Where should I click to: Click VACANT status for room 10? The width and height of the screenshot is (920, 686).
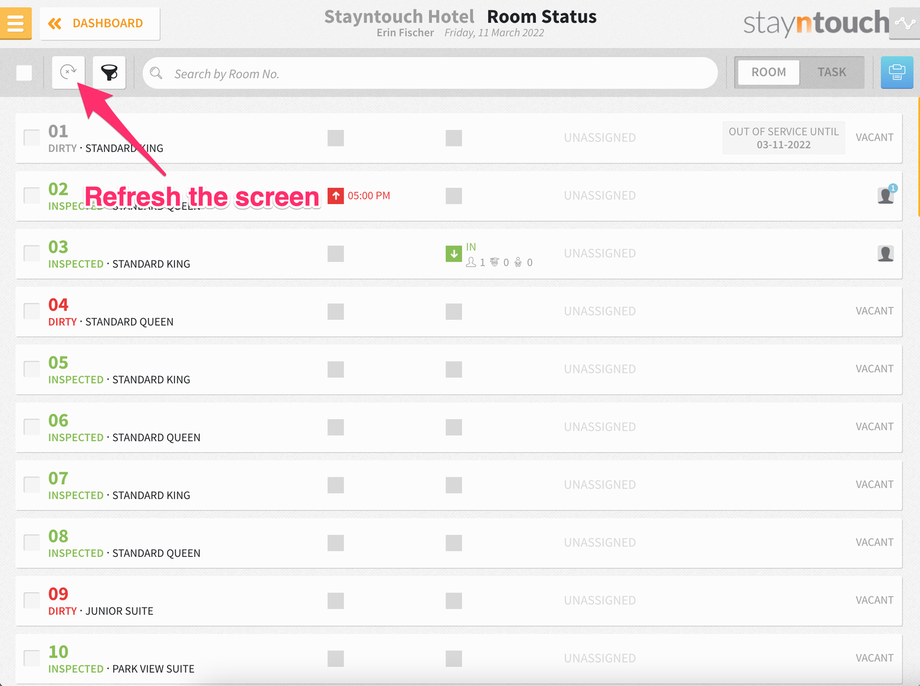pos(874,658)
